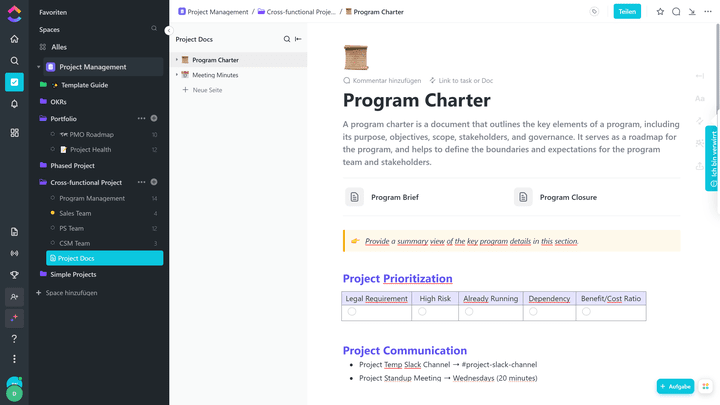Viewport: 720px width, 405px height.
Task: Expand the Meeting Minutes page subtree
Action: (x=177, y=75)
